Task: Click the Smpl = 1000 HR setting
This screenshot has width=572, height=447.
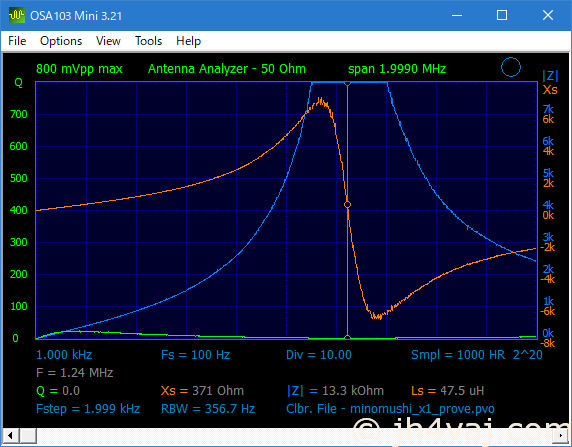Action: [458, 355]
